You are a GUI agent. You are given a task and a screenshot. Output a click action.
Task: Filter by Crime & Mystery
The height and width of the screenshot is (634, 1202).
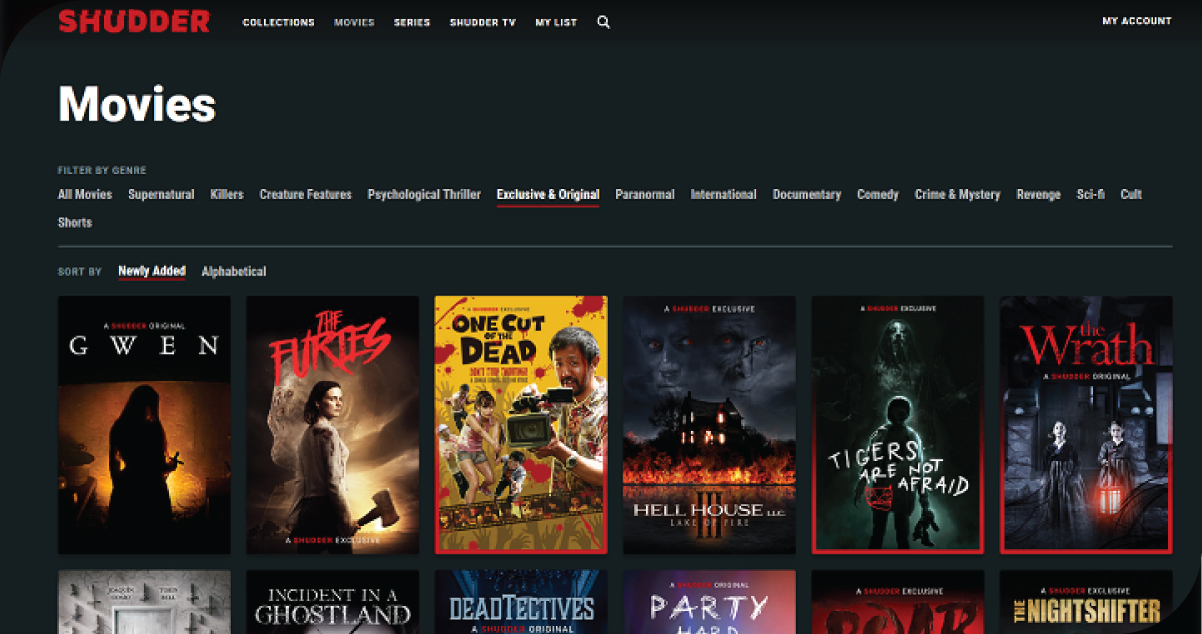[x=957, y=195]
